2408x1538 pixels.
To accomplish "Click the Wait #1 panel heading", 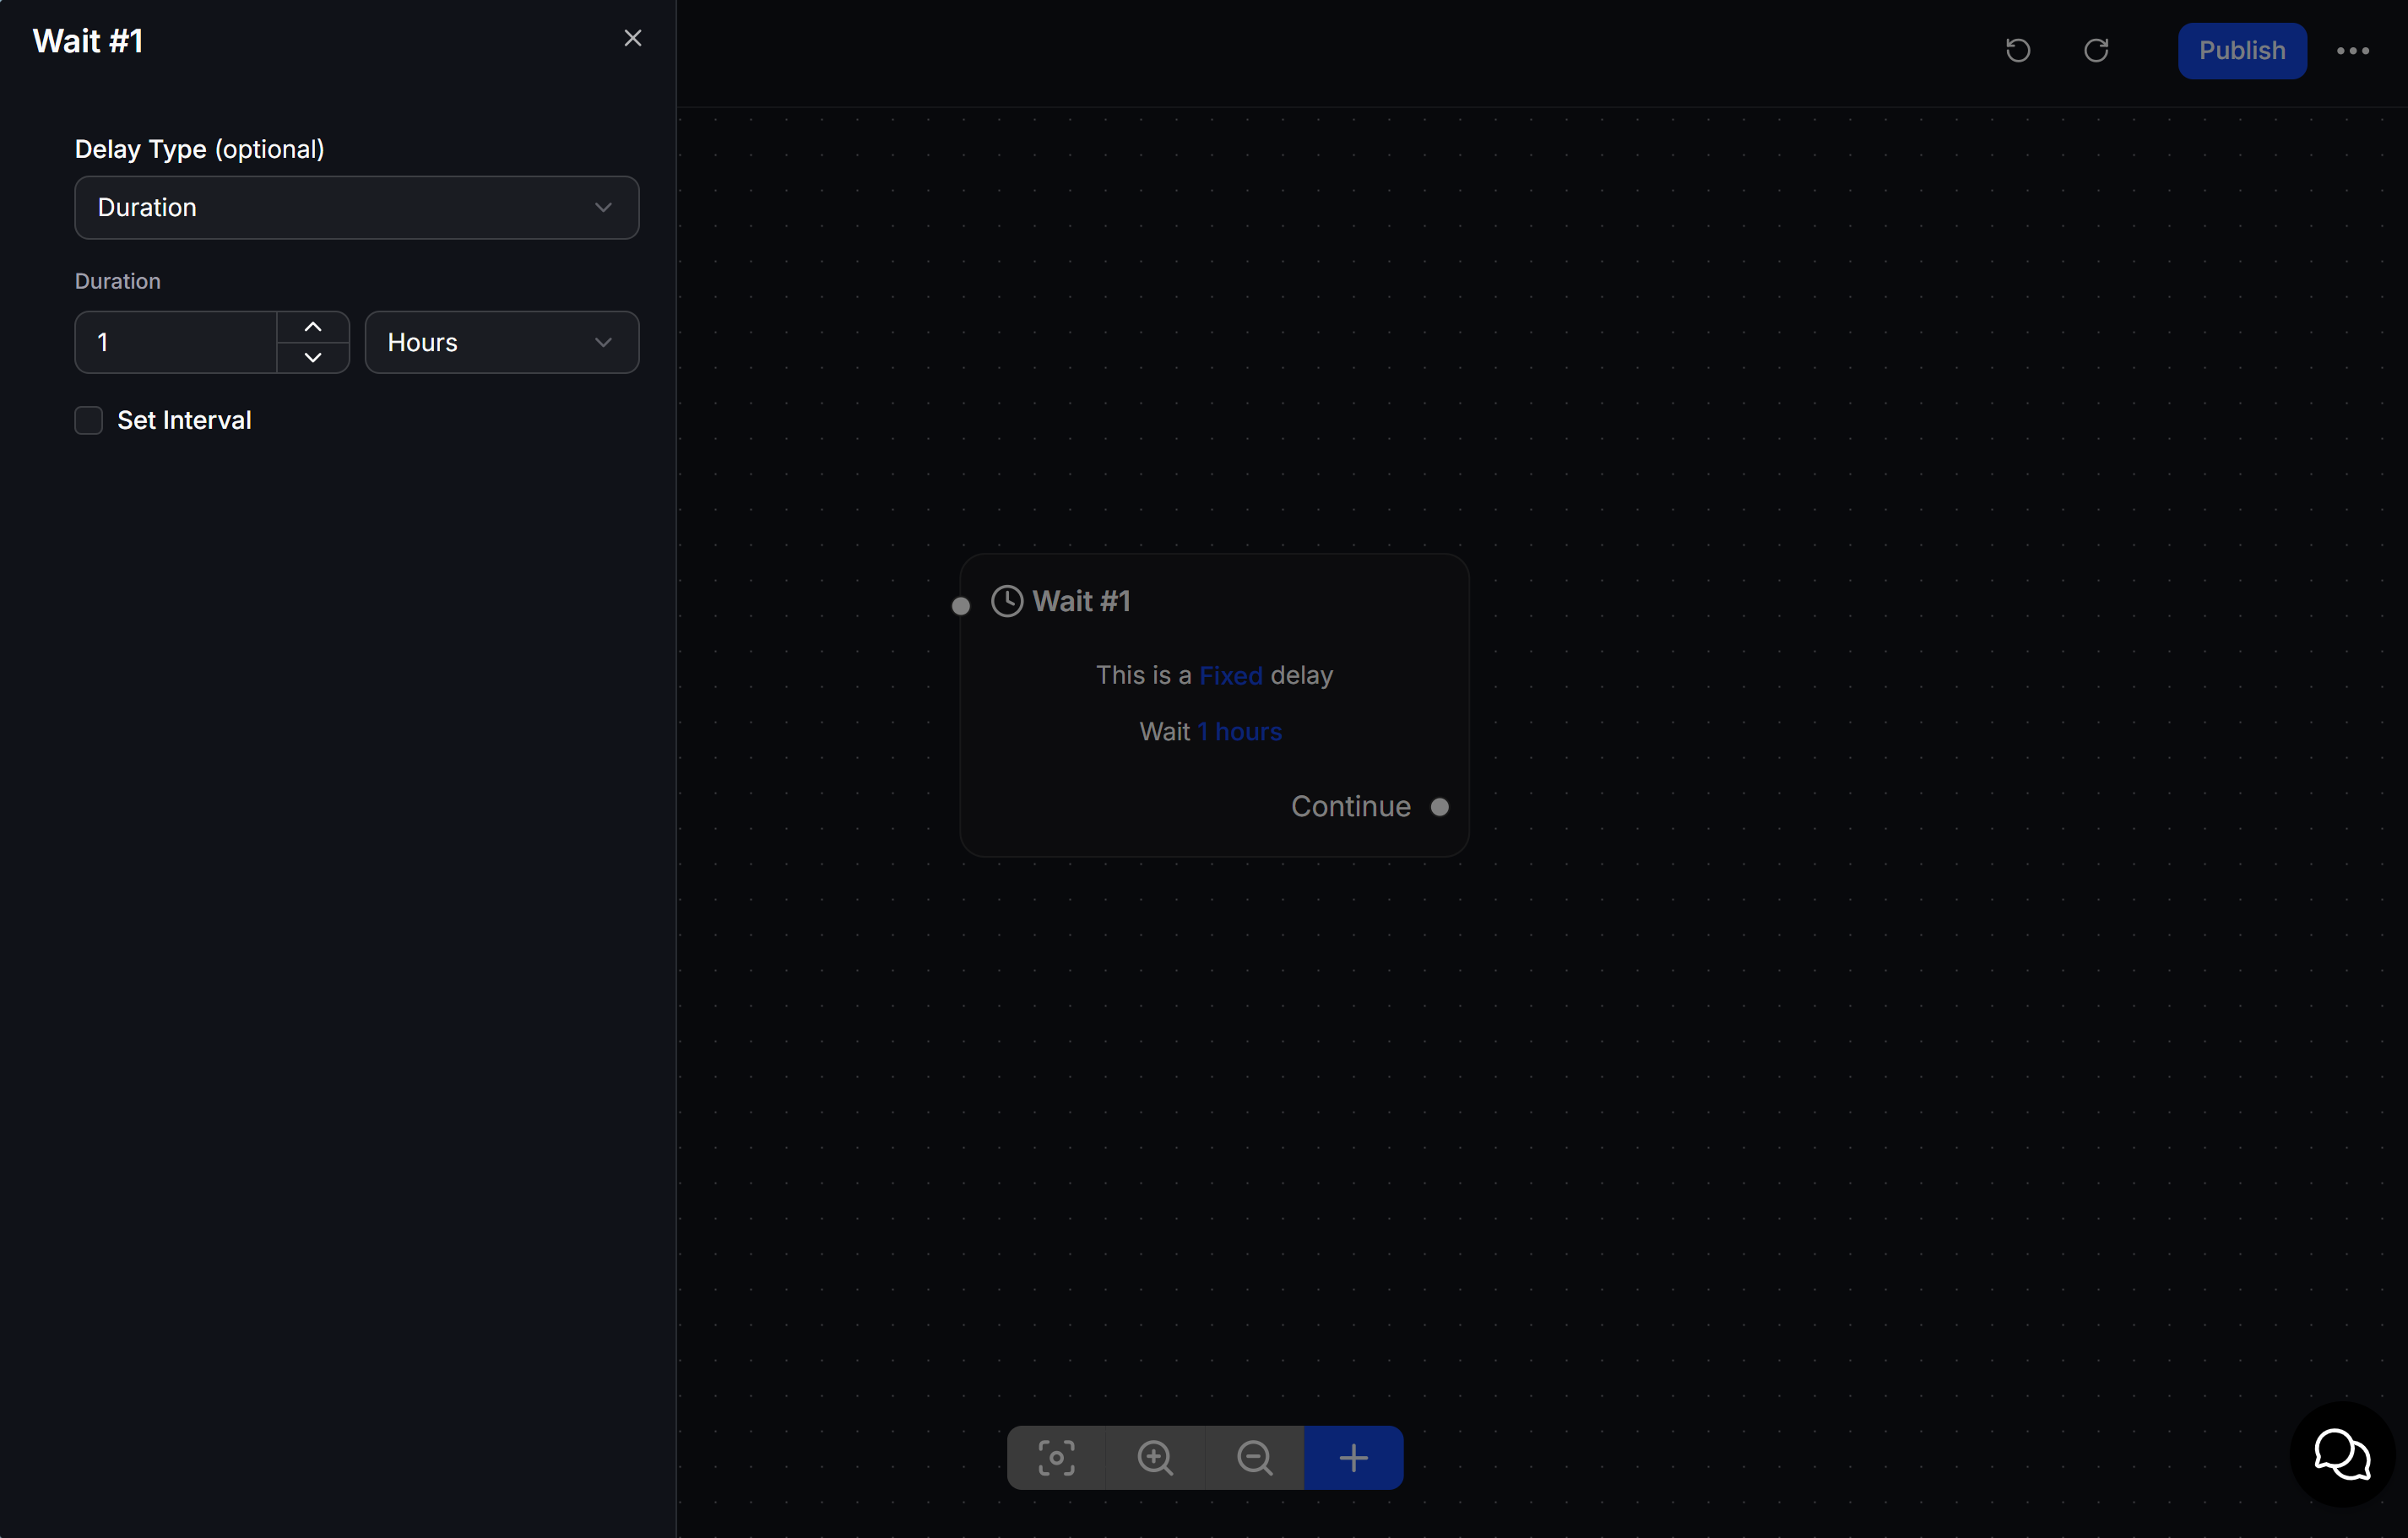I will tap(88, 41).
